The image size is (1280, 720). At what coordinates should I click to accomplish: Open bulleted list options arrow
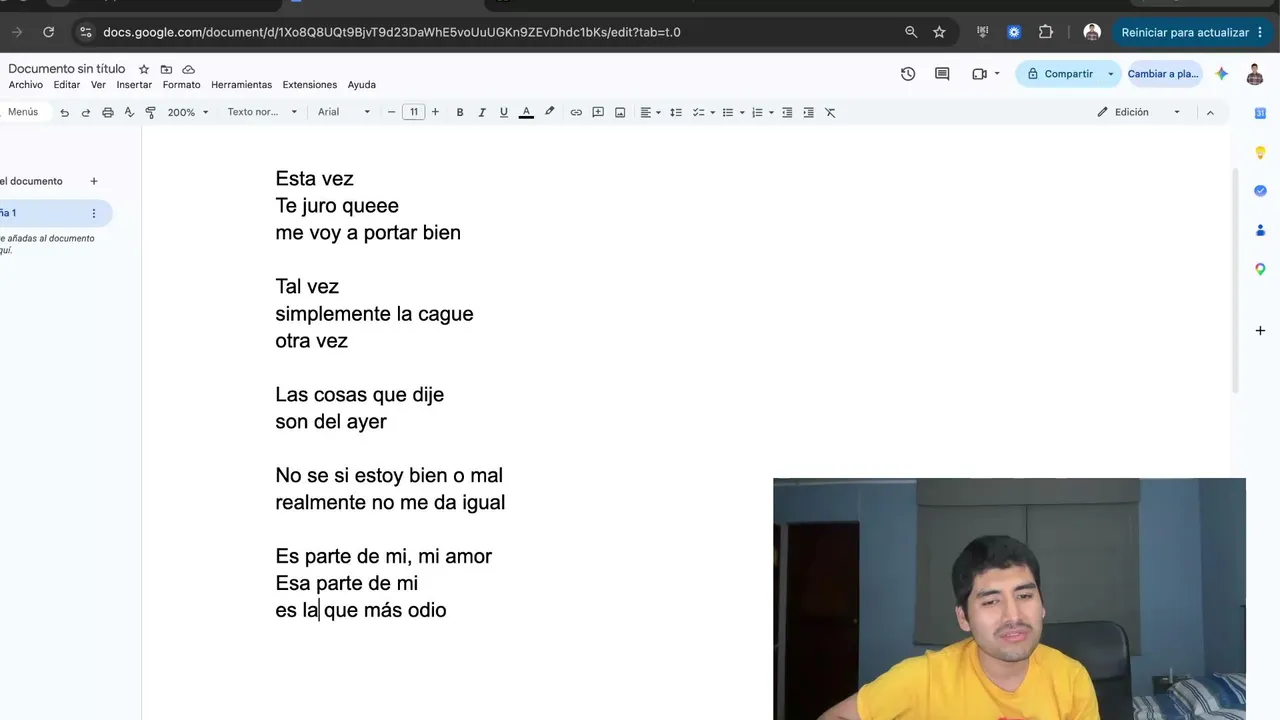741,113
